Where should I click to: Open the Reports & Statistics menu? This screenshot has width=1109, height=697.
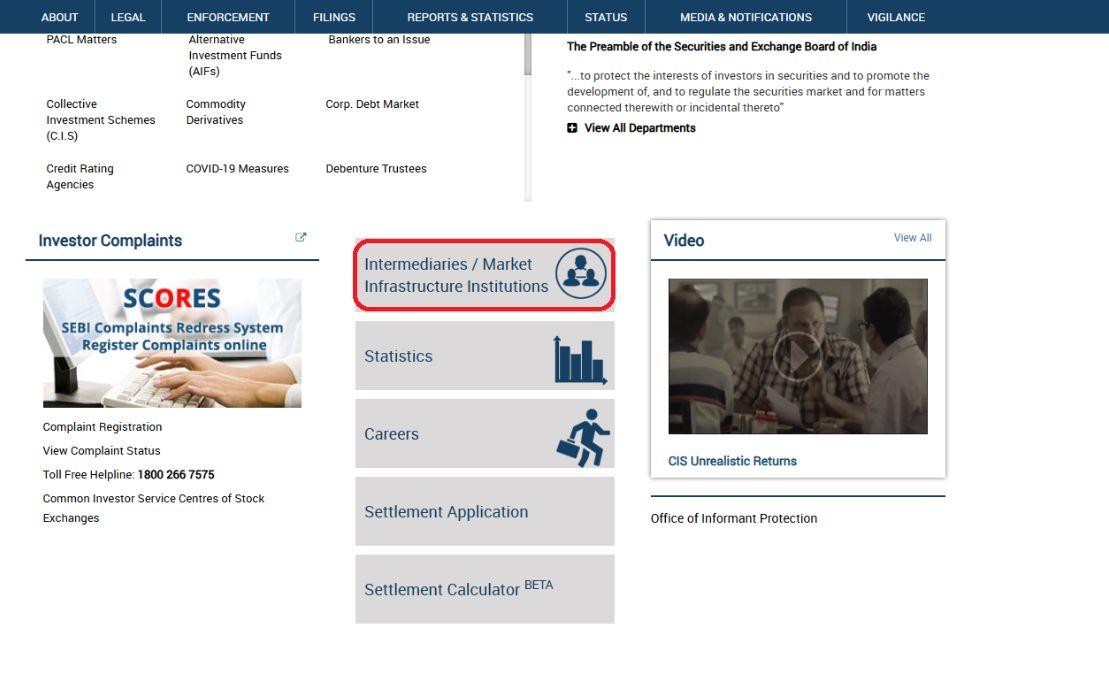[470, 17]
